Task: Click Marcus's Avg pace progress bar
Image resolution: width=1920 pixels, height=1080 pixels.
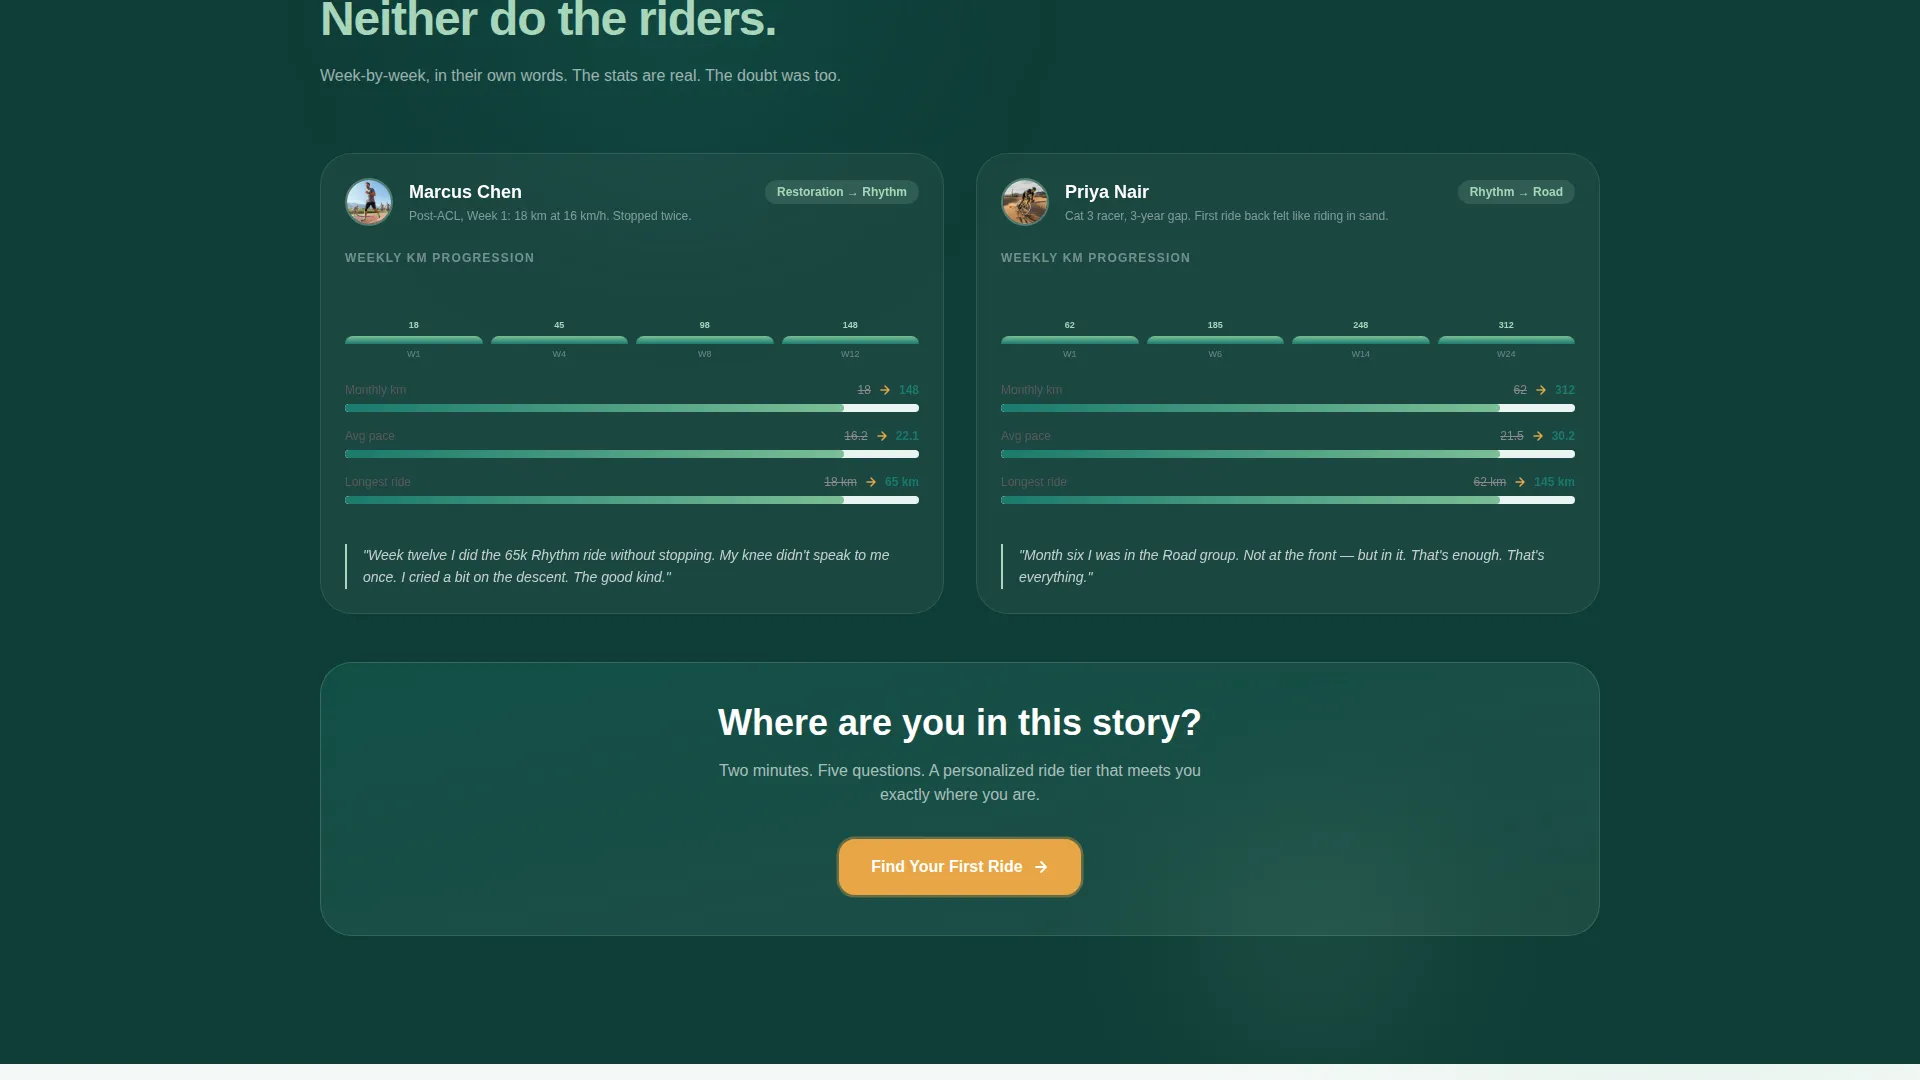Action: coord(632,454)
